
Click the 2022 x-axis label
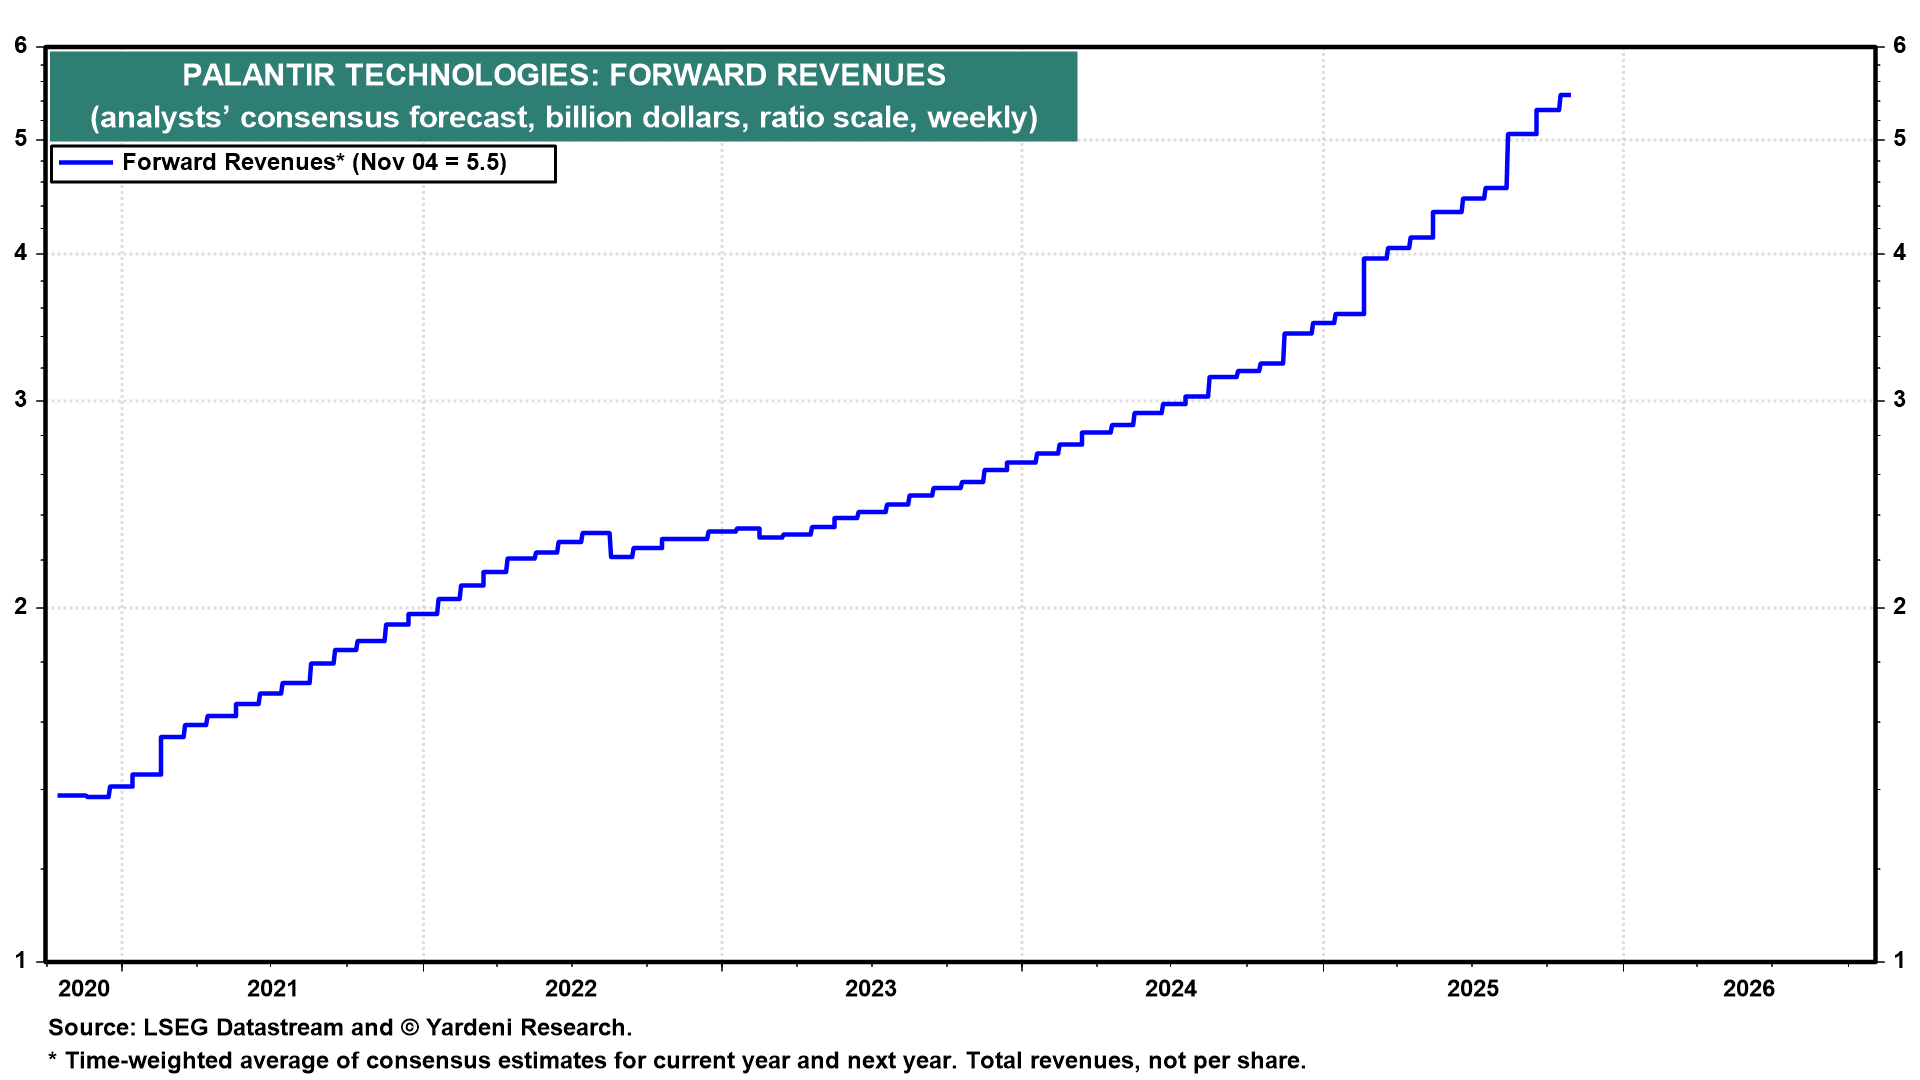[x=571, y=989]
